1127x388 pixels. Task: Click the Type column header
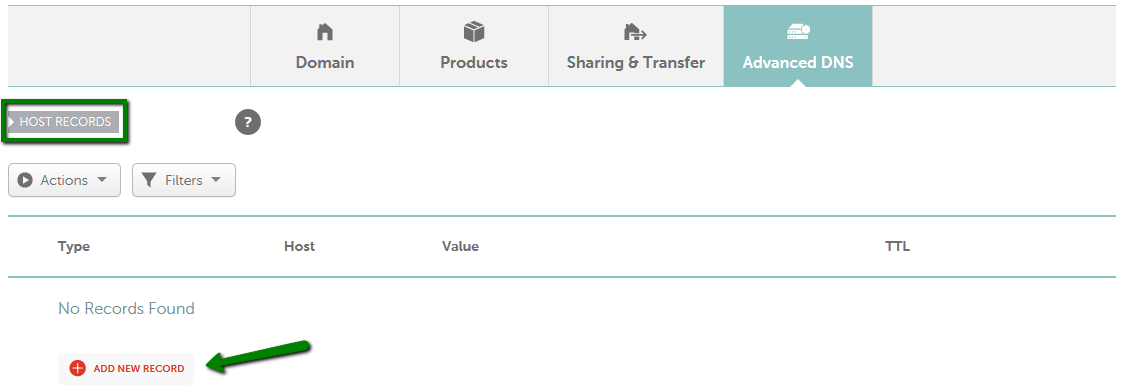click(74, 246)
